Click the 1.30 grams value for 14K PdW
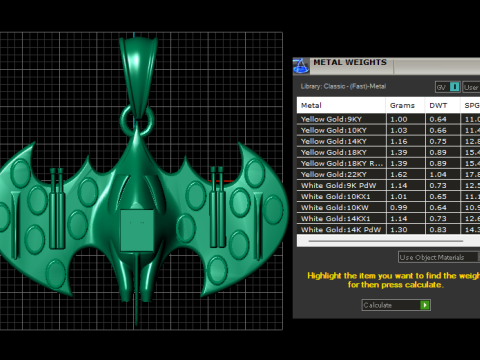 click(x=399, y=229)
